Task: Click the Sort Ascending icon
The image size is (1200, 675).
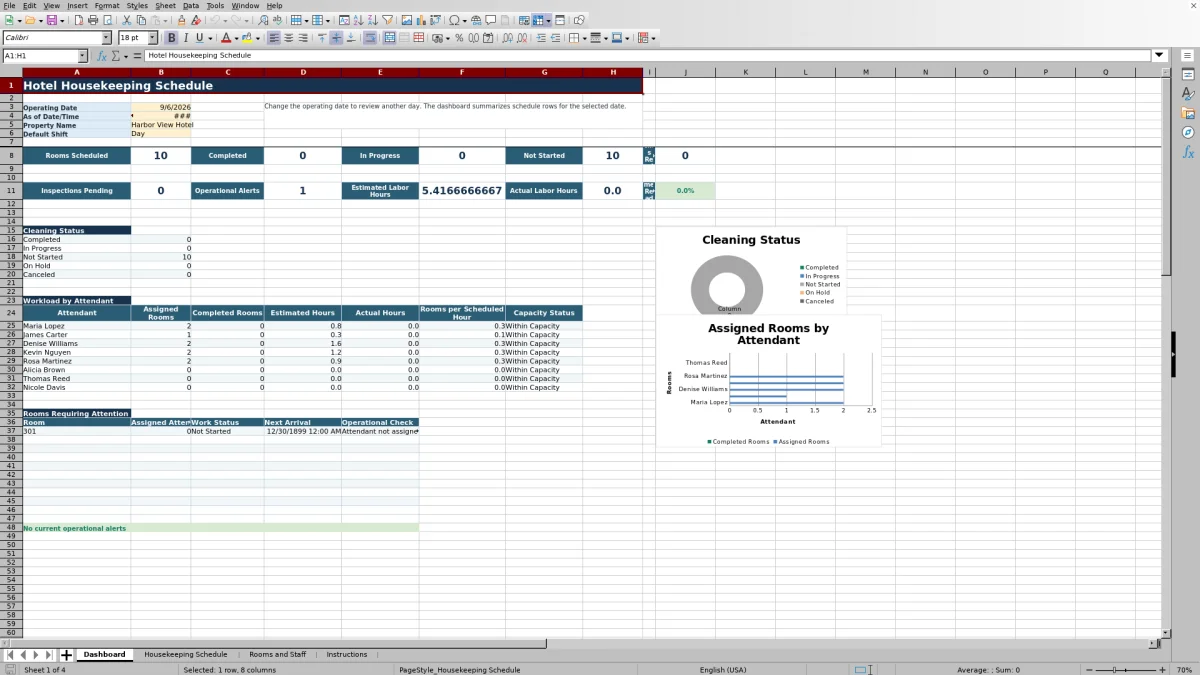Action: click(358, 20)
